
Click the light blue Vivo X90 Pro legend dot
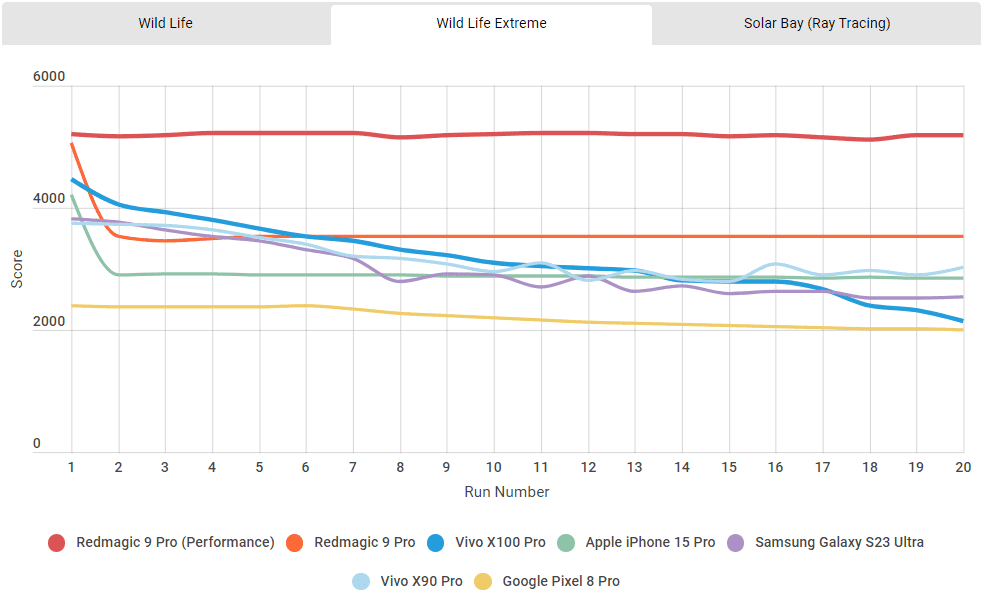[362, 581]
